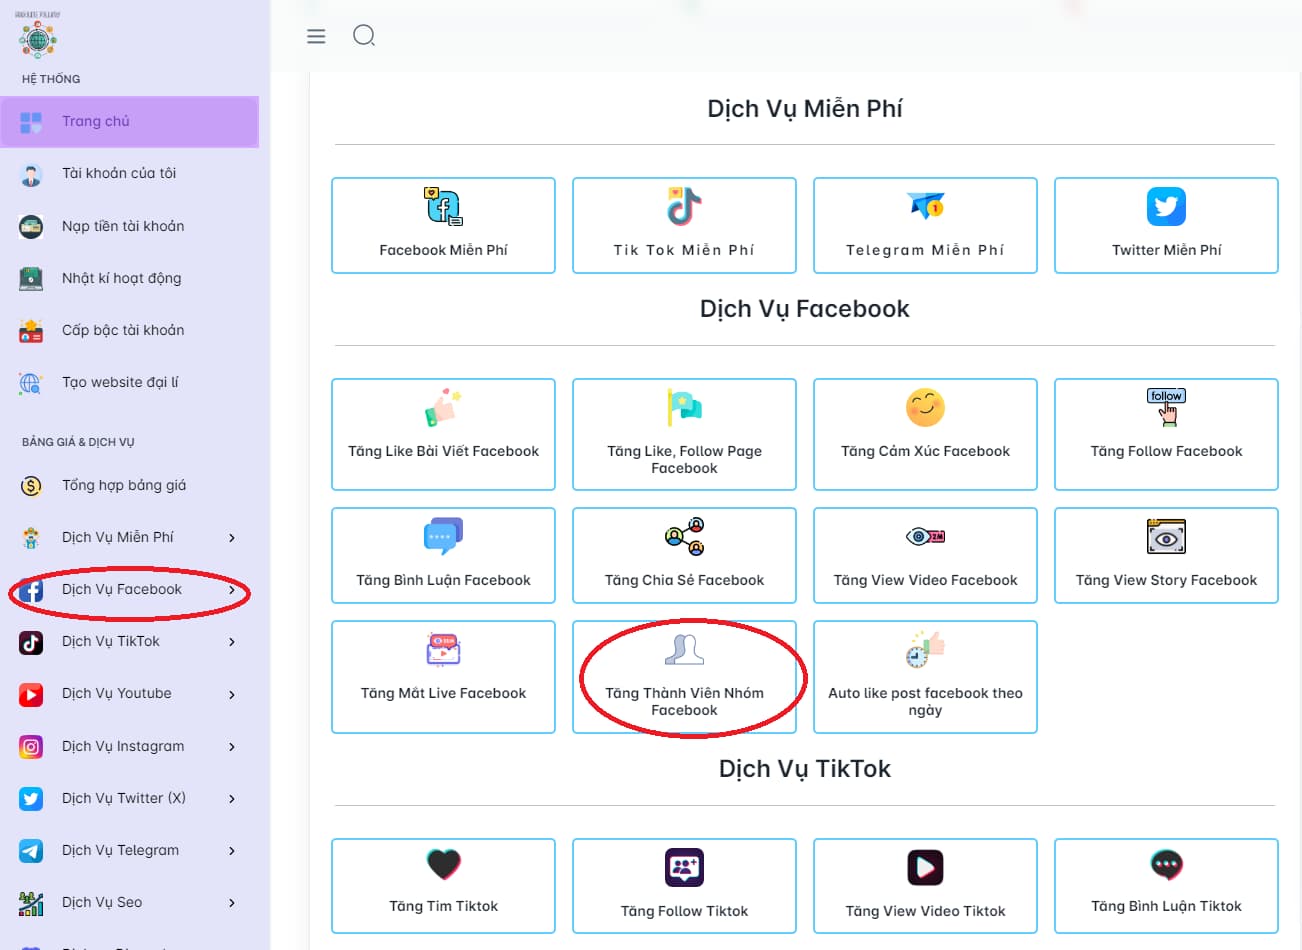The height and width of the screenshot is (950, 1302).
Task: Click the share icon for Tăng Chia Sẻ Facebook
Action: pyautogui.click(x=684, y=537)
